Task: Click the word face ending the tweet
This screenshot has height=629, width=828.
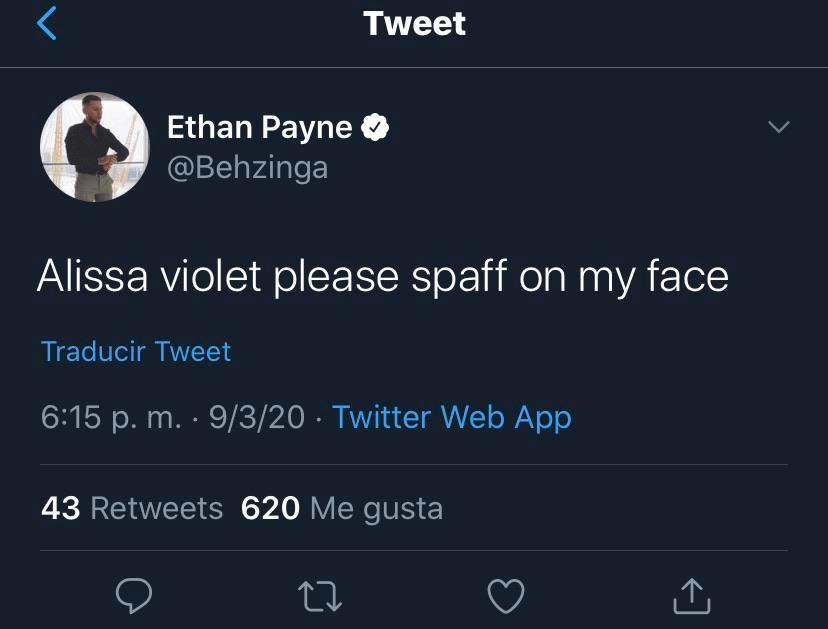Action: pyautogui.click(x=686, y=276)
